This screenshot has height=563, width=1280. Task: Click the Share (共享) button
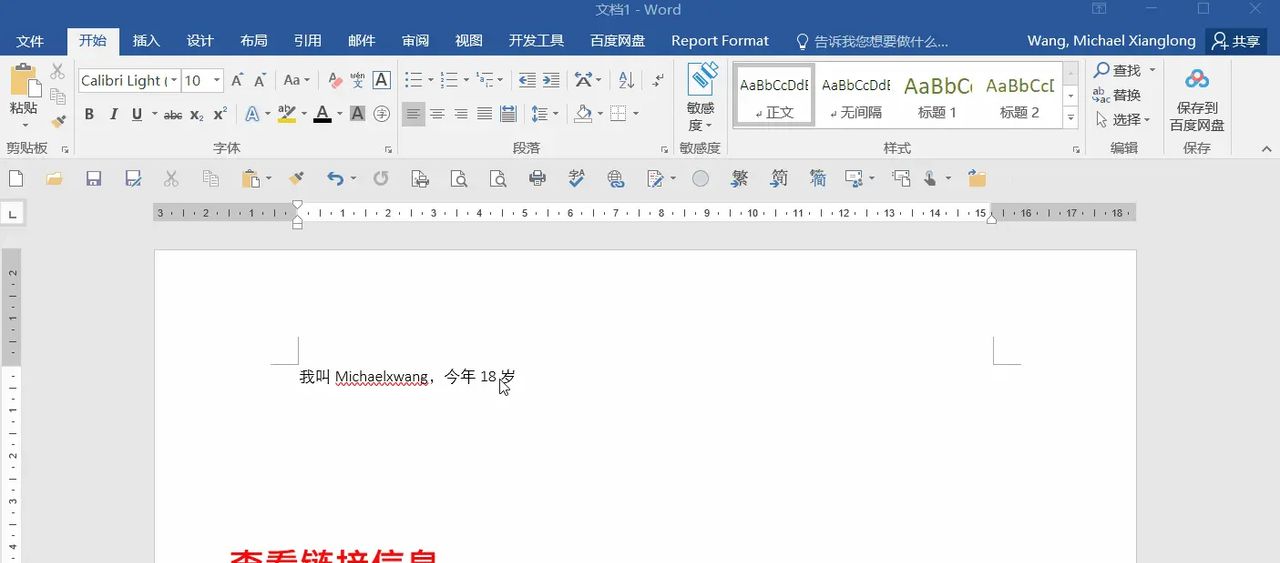tap(1236, 41)
